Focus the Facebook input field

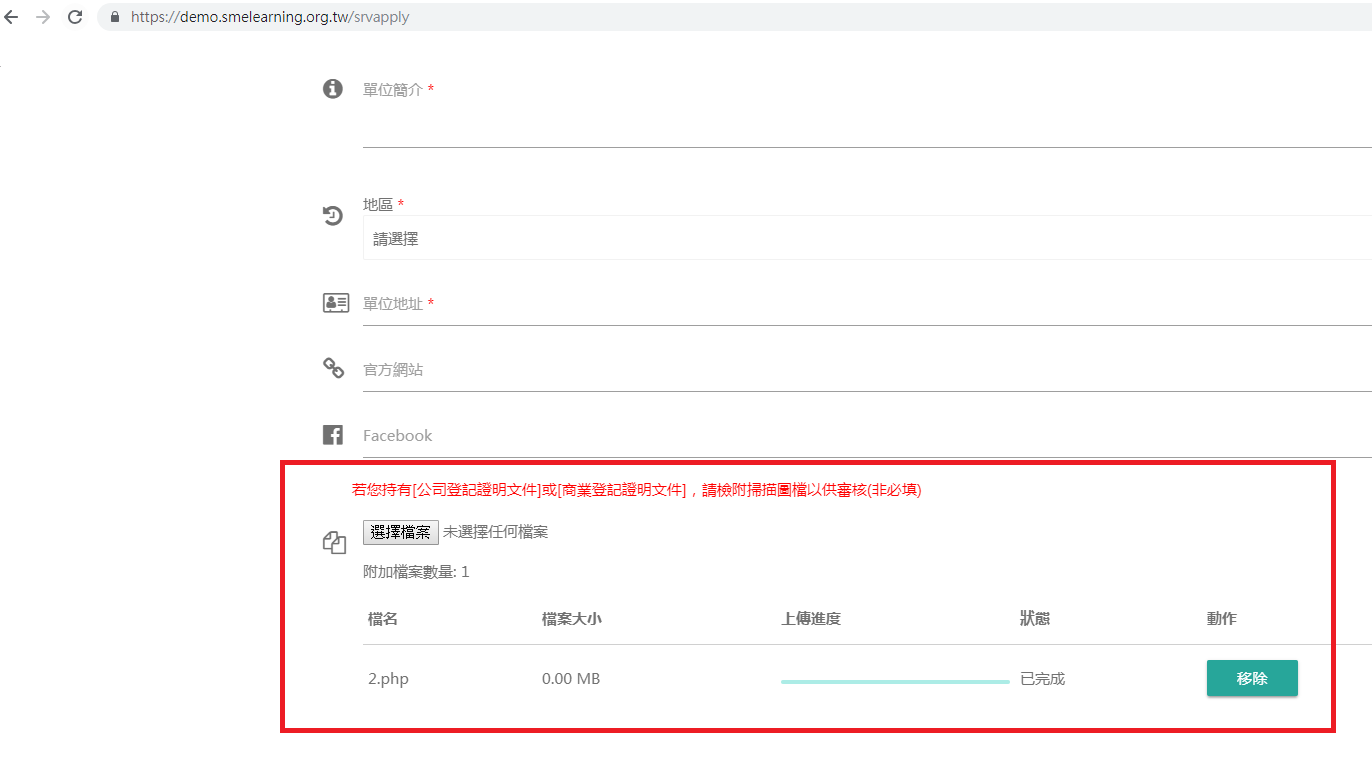point(867,435)
